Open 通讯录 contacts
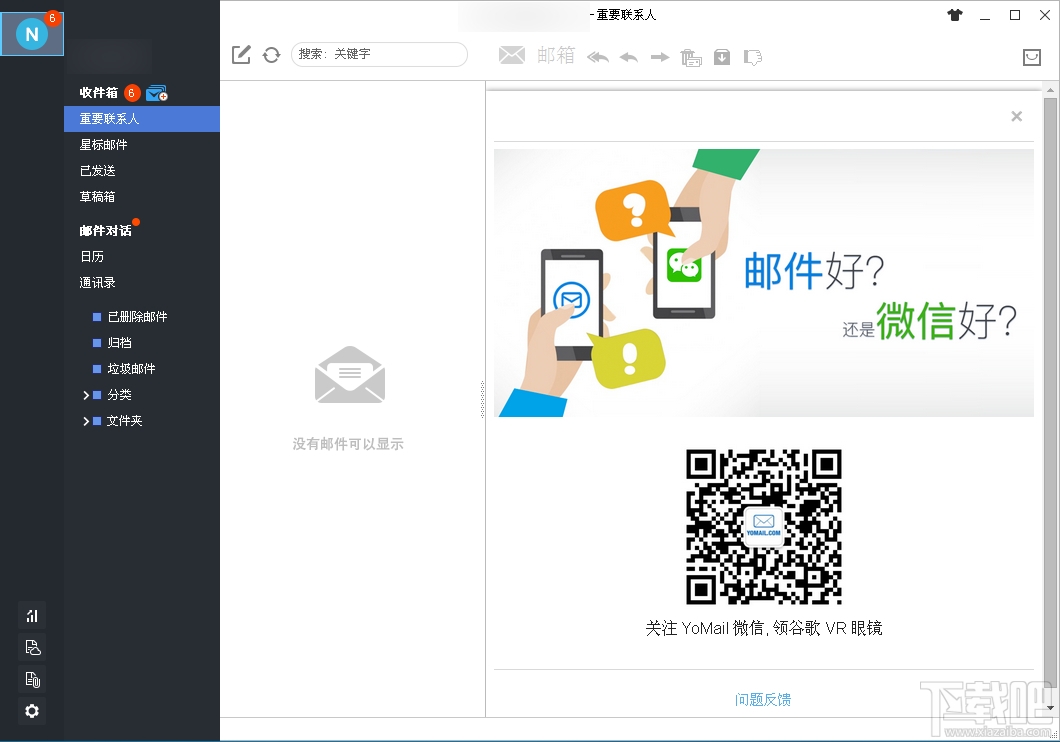 (x=97, y=282)
